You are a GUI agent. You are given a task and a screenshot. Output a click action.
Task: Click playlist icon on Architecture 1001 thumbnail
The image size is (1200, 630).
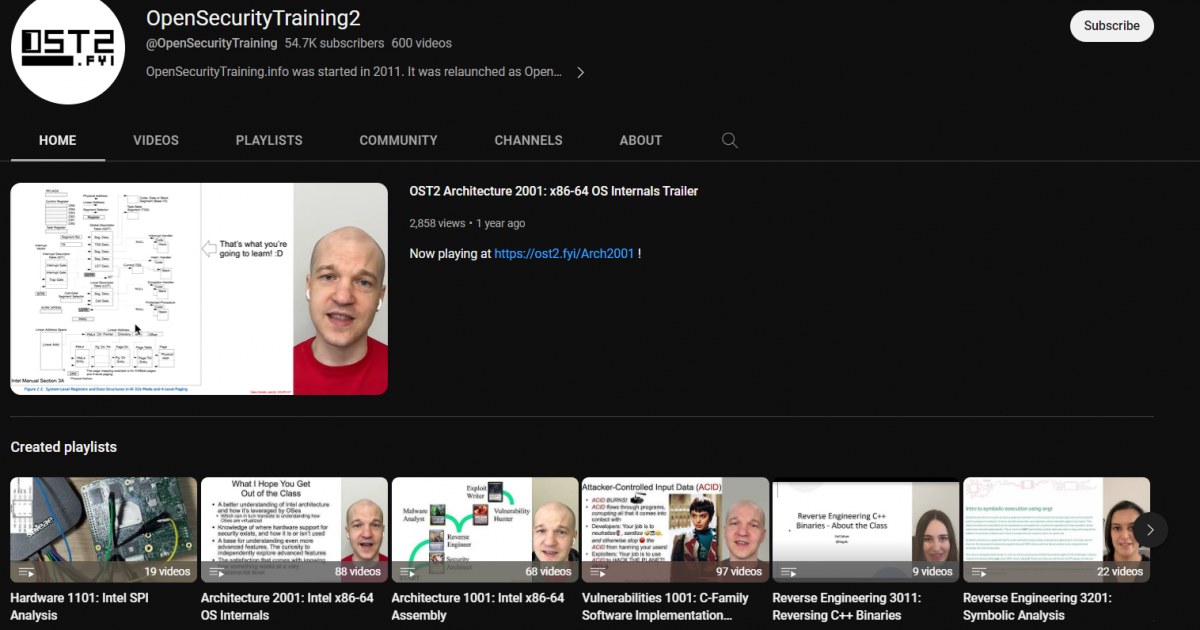pyautogui.click(x=408, y=572)
